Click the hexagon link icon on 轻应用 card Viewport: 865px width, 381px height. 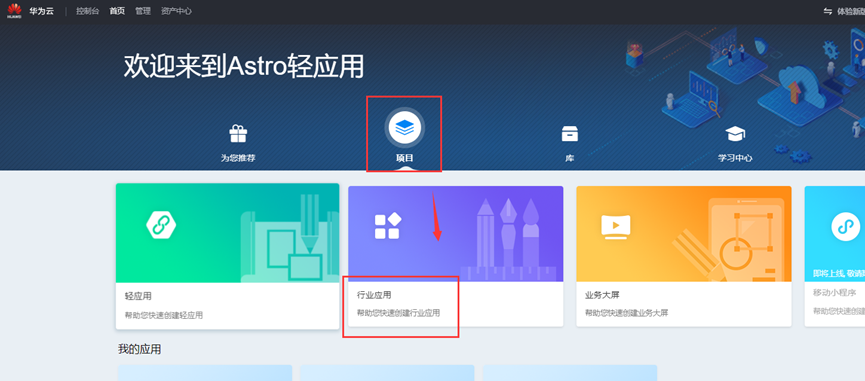coord(161,225)
